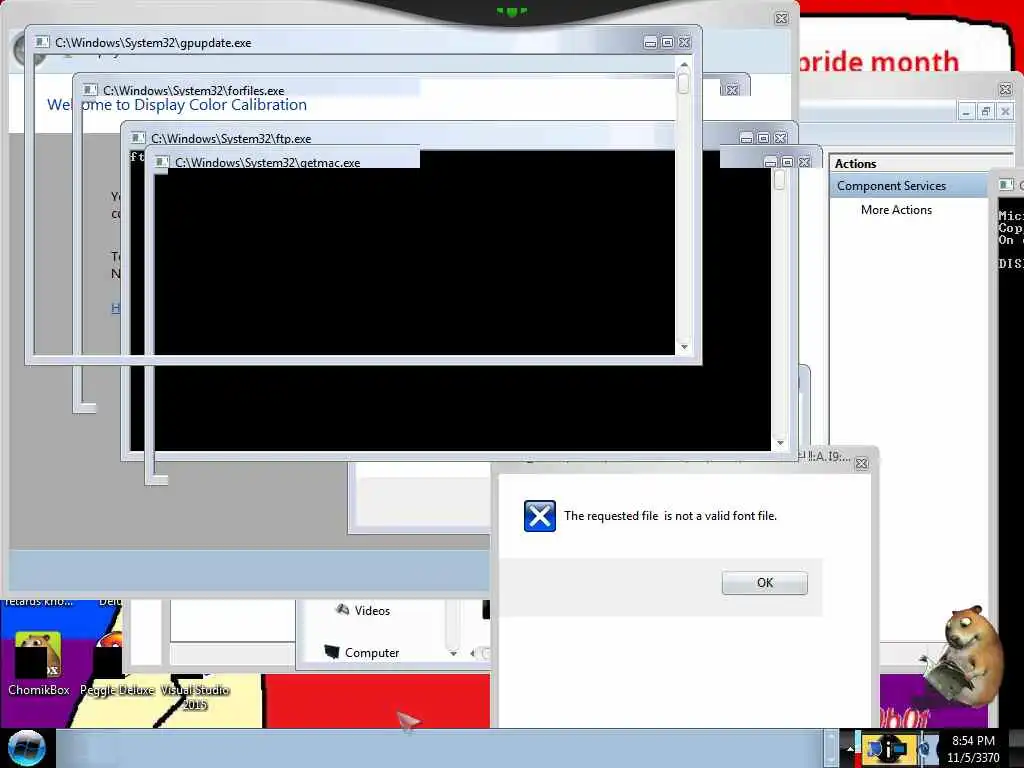Click the gpupdate.exe scrollbar up arrow
Image resolution: width=1024 pixels, height=768 pixels.
pos(684,65)
